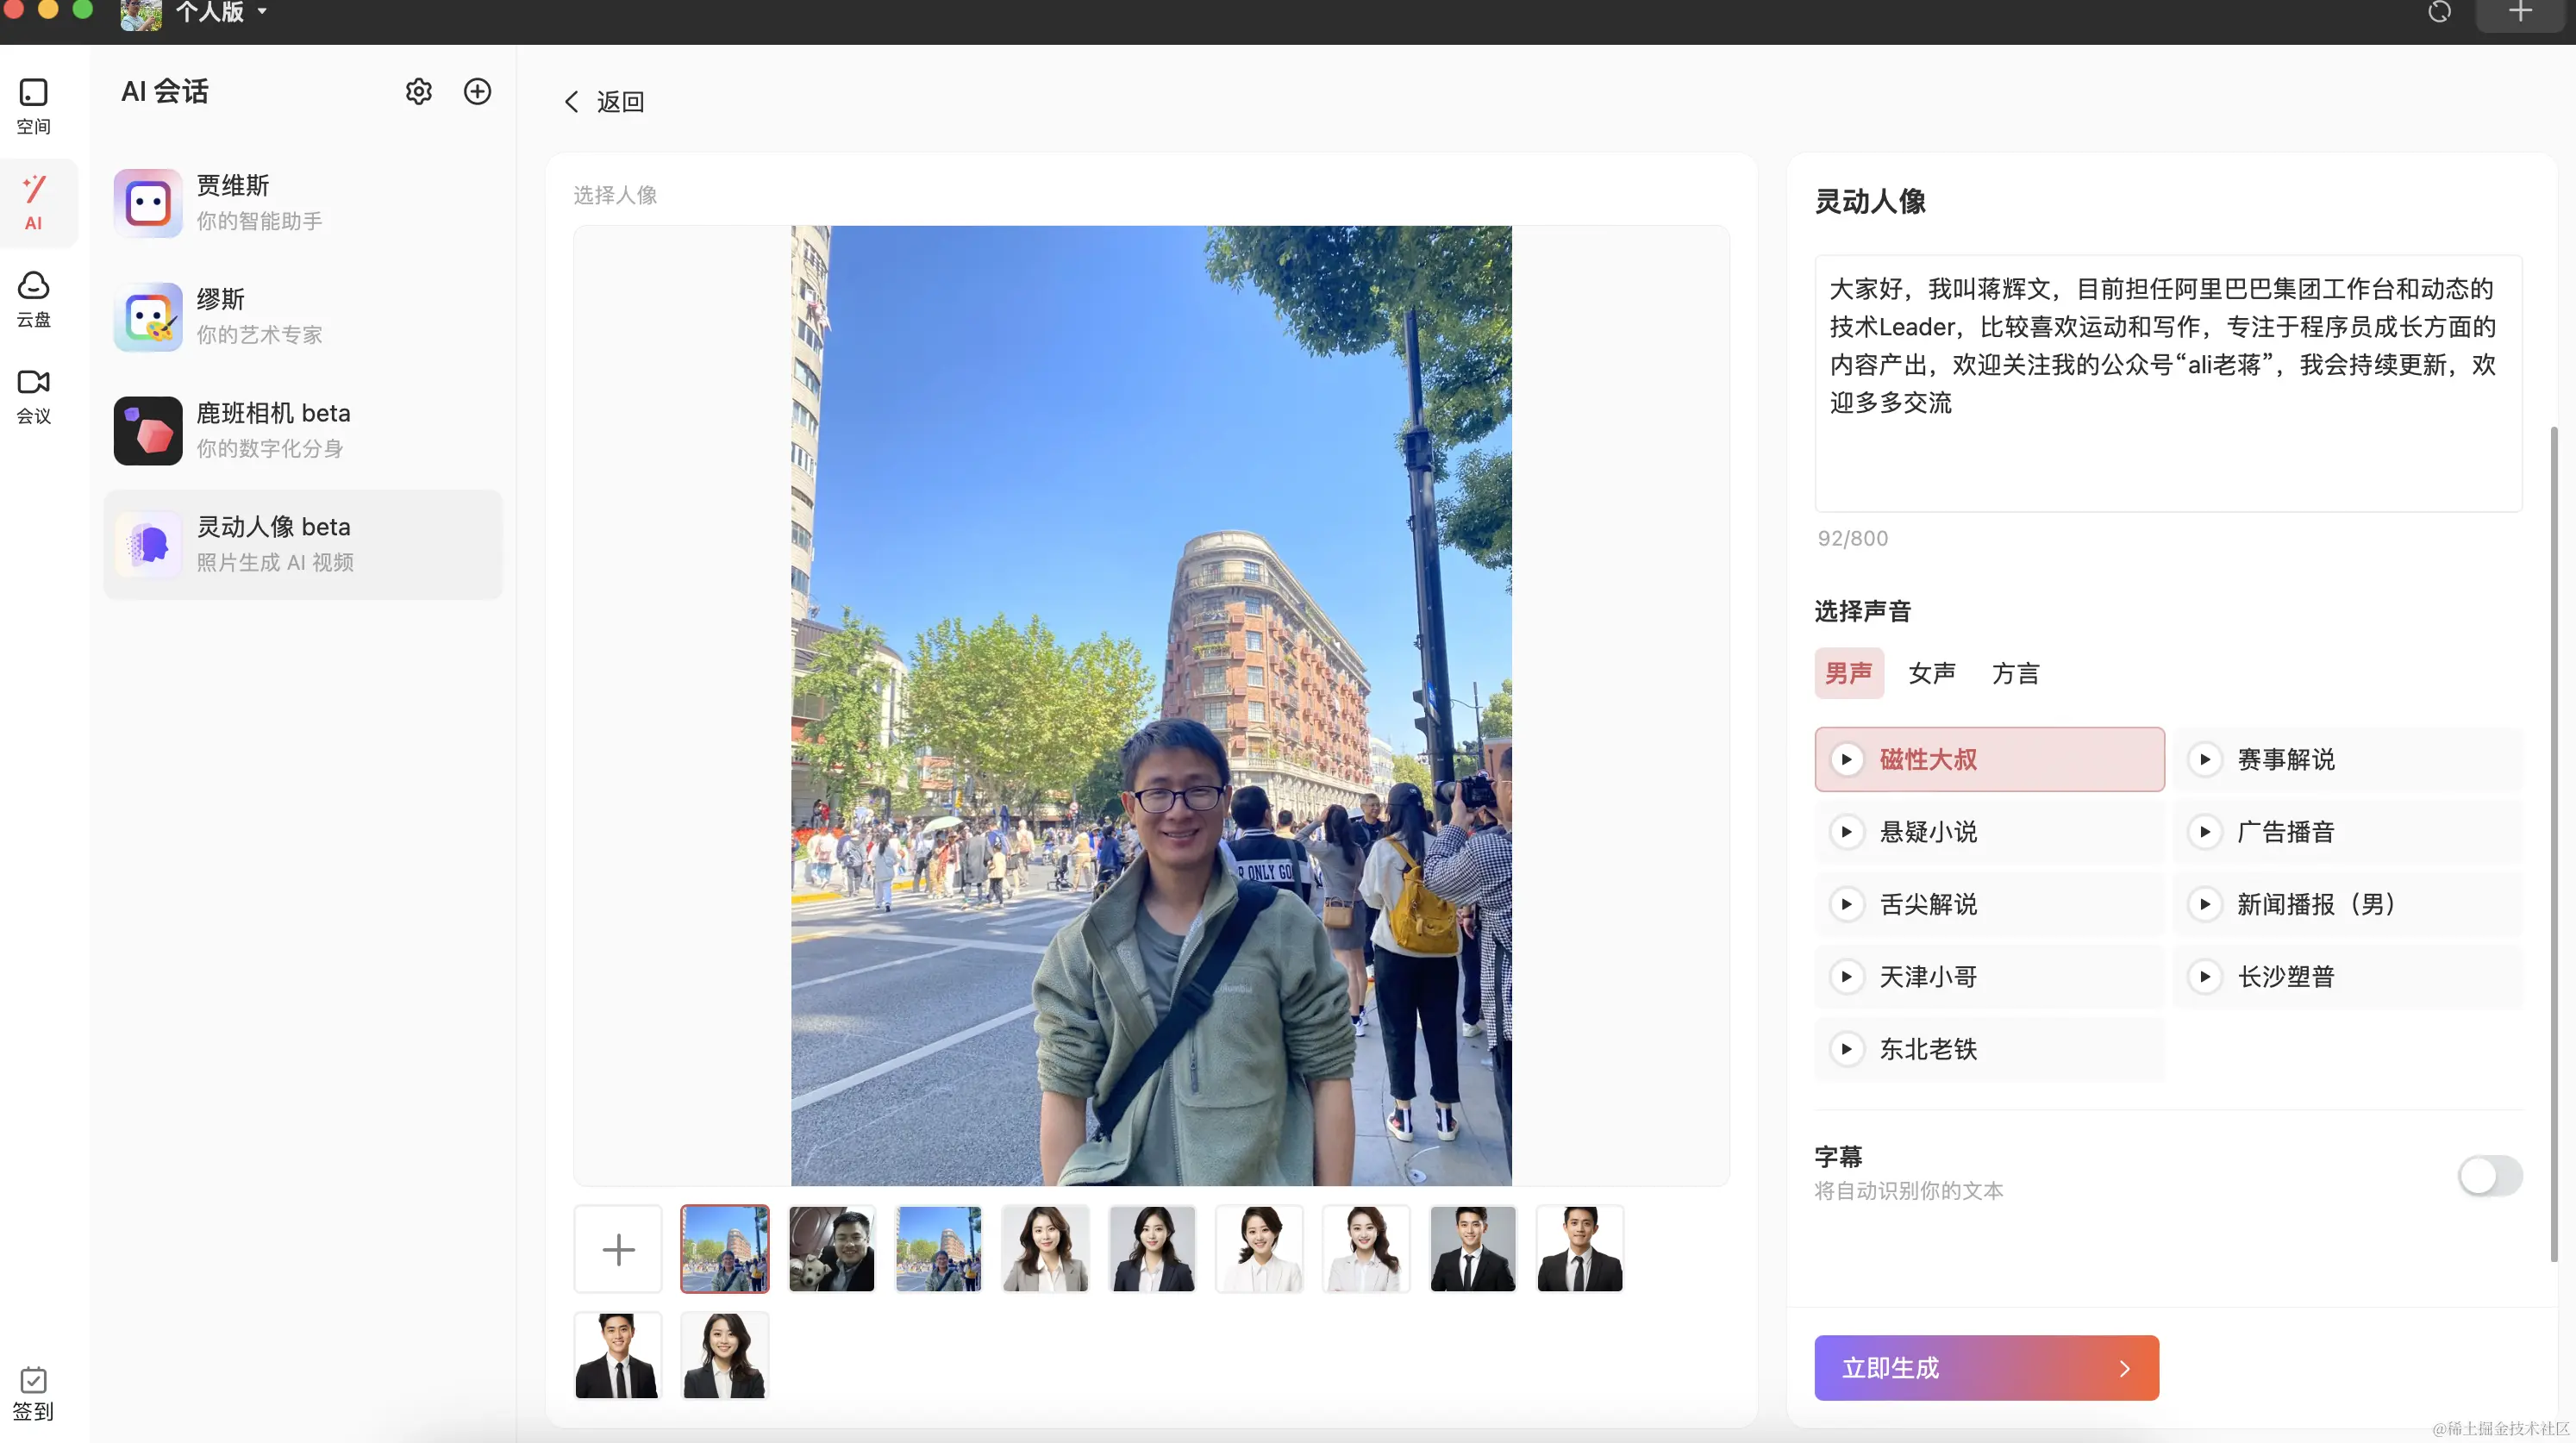The width and height of the screenshot is (2576, 1443).
Task: Switch to the 女声 voice tab
Action: click(1931, 673)
